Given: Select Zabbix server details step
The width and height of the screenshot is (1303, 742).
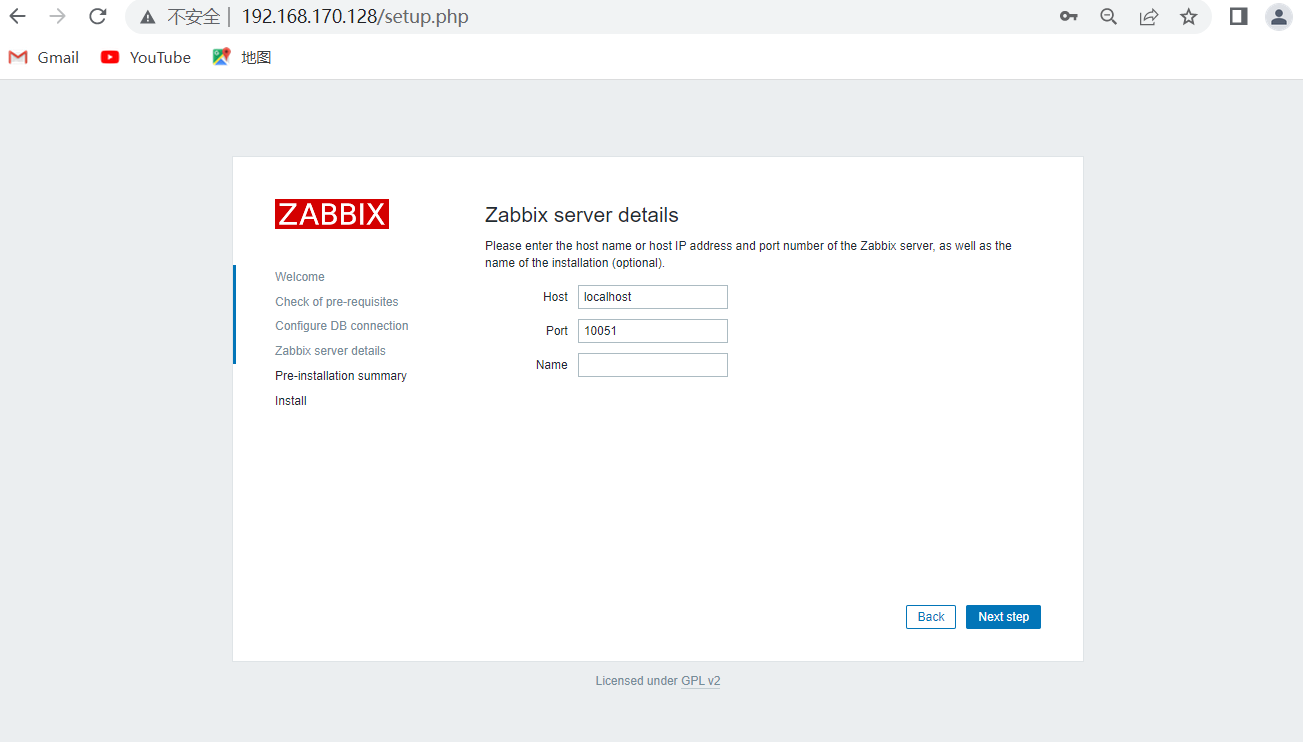Looking at the screenshot, I should (x=330, y=351).
